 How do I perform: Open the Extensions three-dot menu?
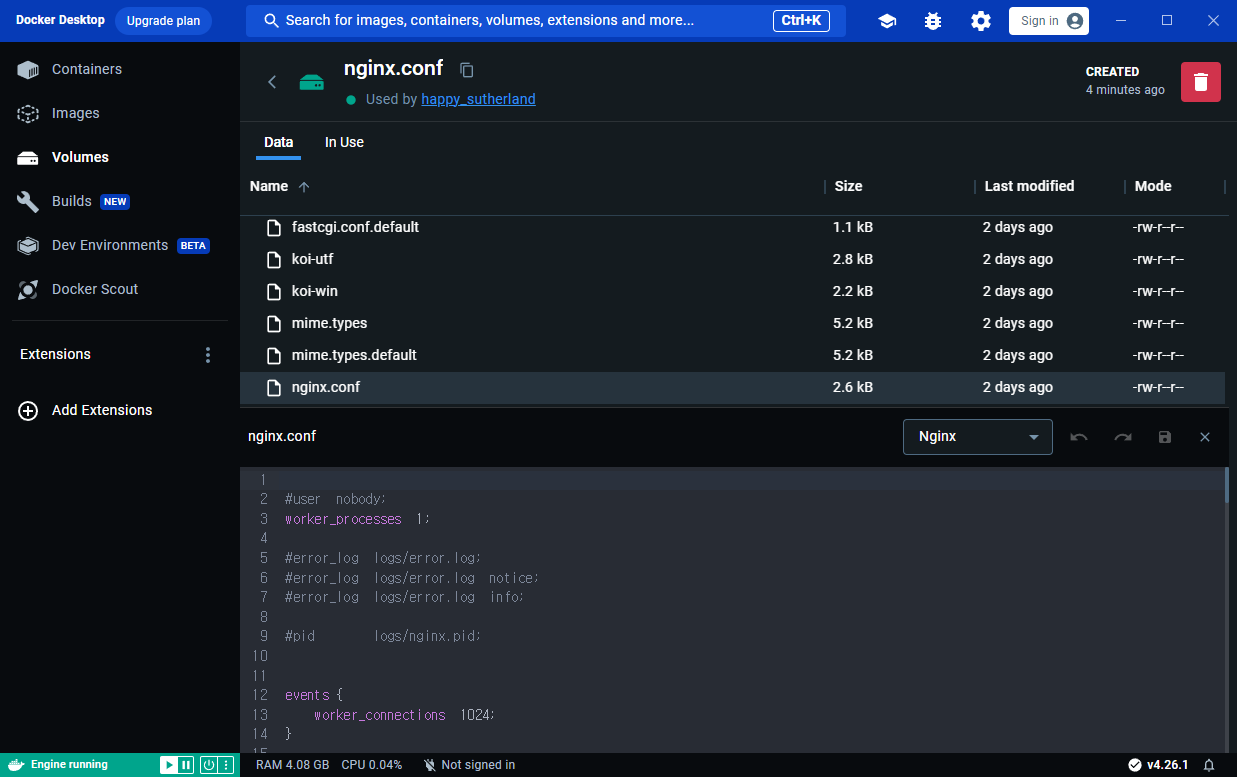pyautogui.click(x=208, y=355)
